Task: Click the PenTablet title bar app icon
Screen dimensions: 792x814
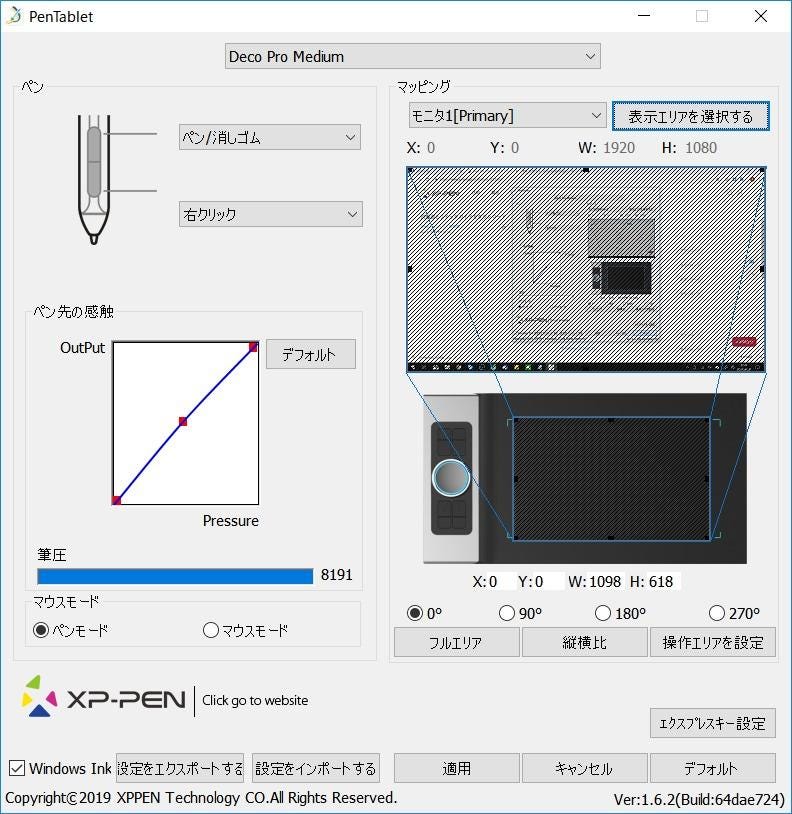Action: (x=15, y=16)
